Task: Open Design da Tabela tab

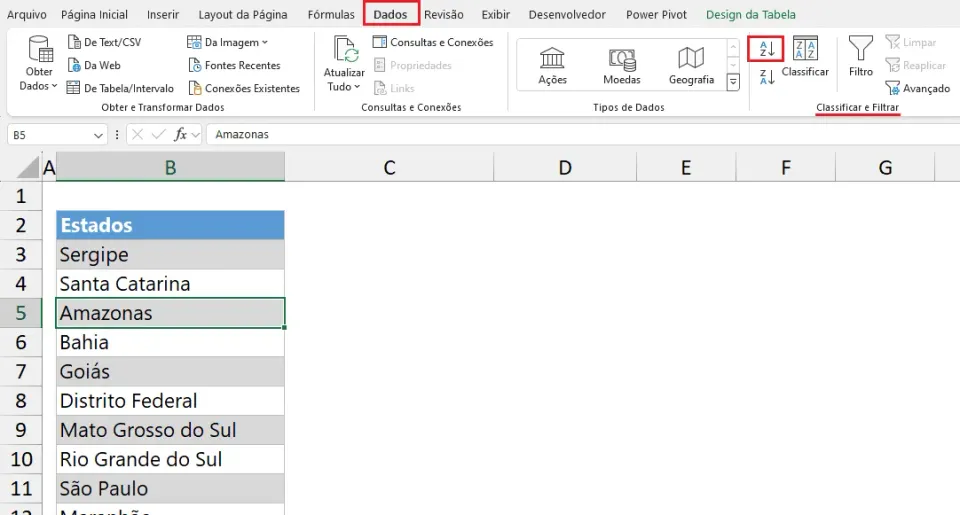Action: point(751,14)
